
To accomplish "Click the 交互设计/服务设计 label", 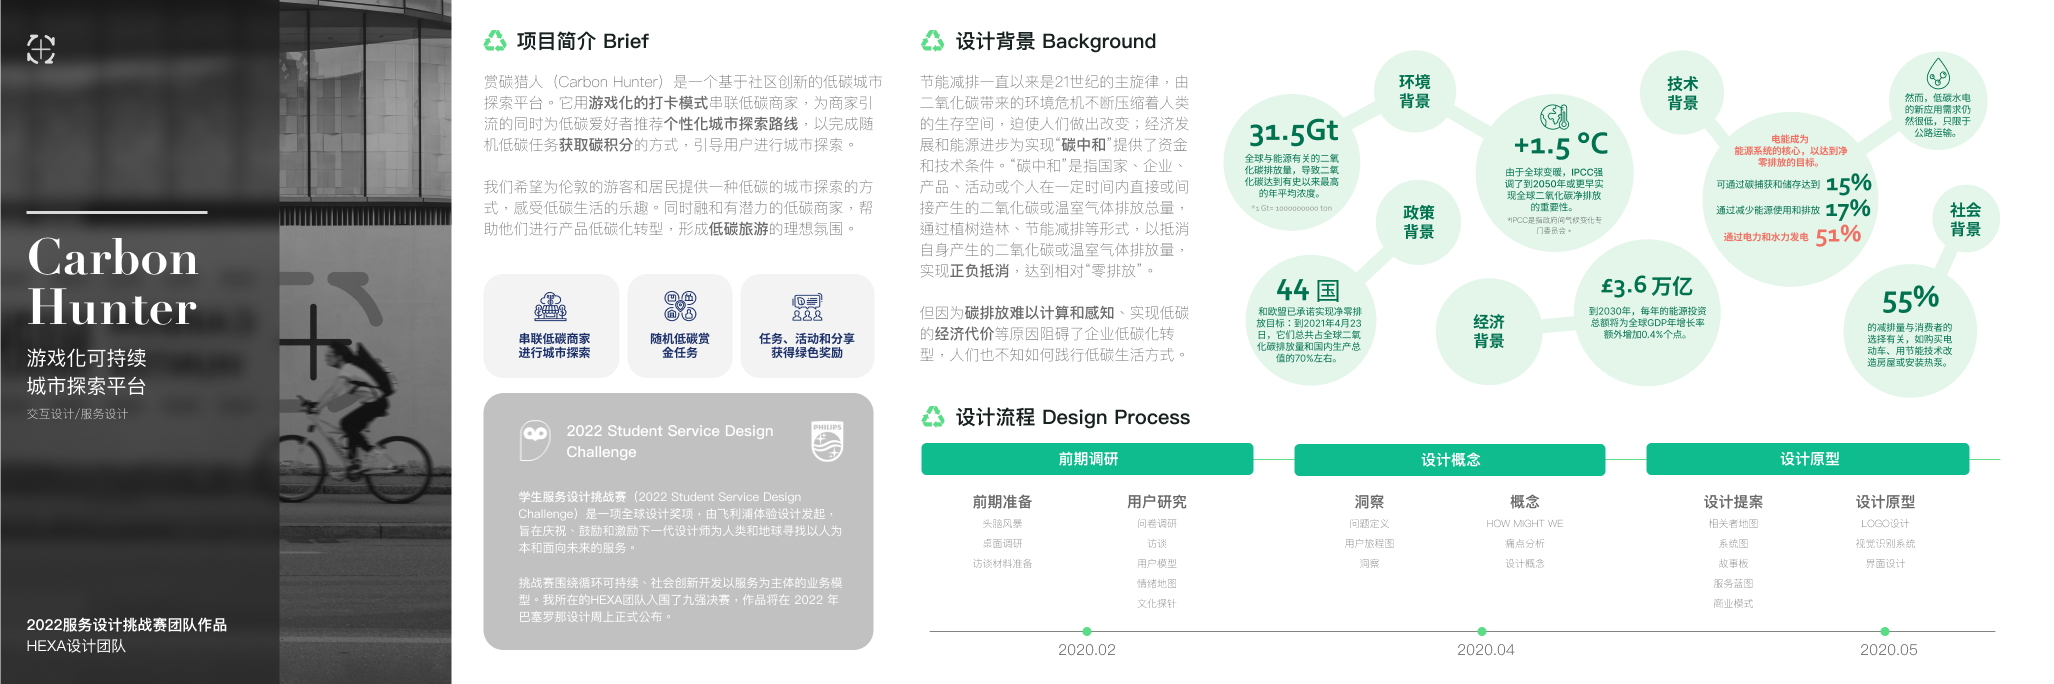I will pos(77,414).
